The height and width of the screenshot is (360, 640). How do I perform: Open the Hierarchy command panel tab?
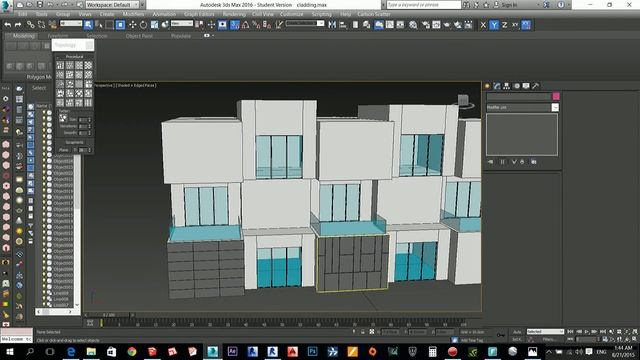tap(507, 86)
